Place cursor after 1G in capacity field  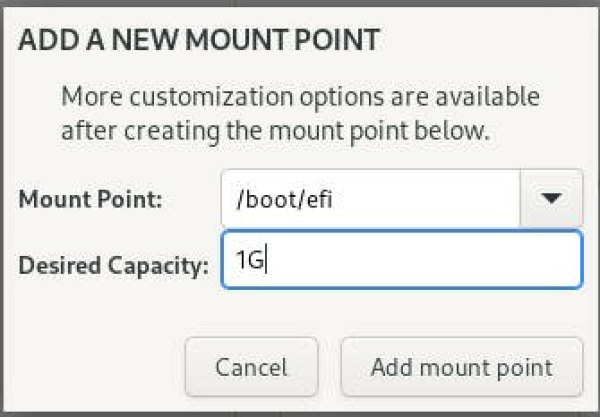268,261
